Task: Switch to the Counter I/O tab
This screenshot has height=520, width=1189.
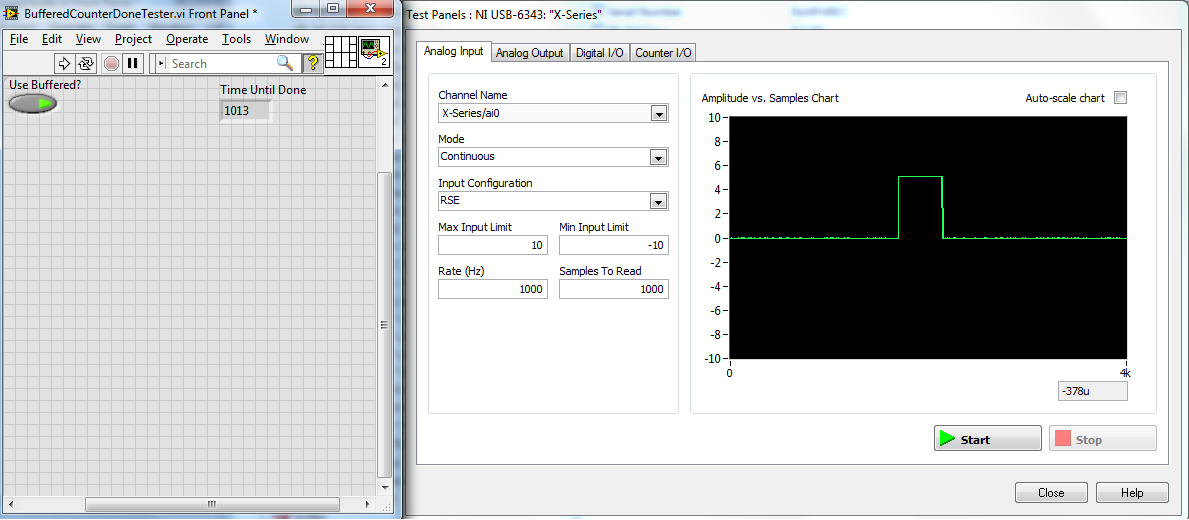Action: (x=663, y=52)
